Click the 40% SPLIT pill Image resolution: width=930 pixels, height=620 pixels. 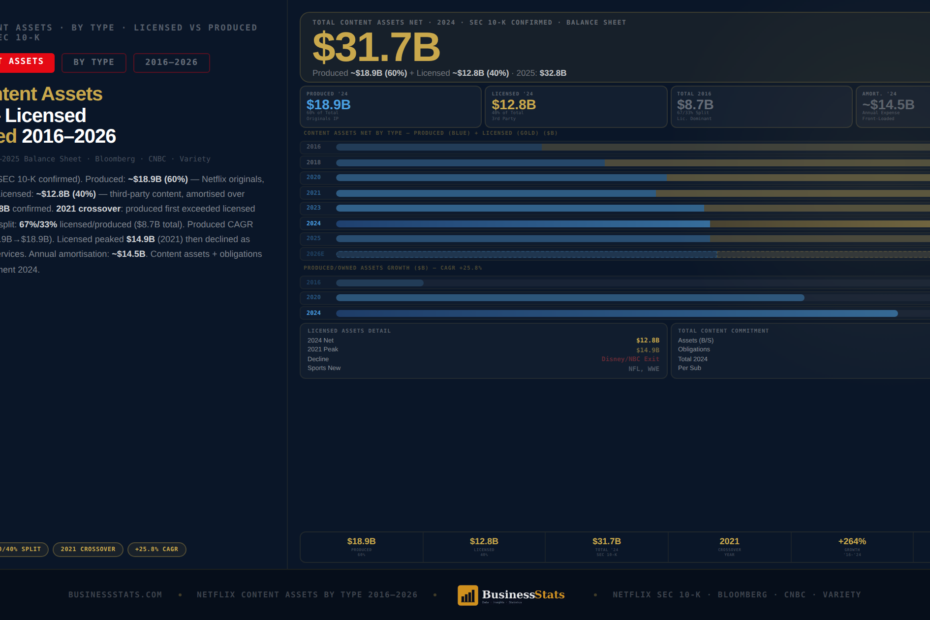pos(23,549)
